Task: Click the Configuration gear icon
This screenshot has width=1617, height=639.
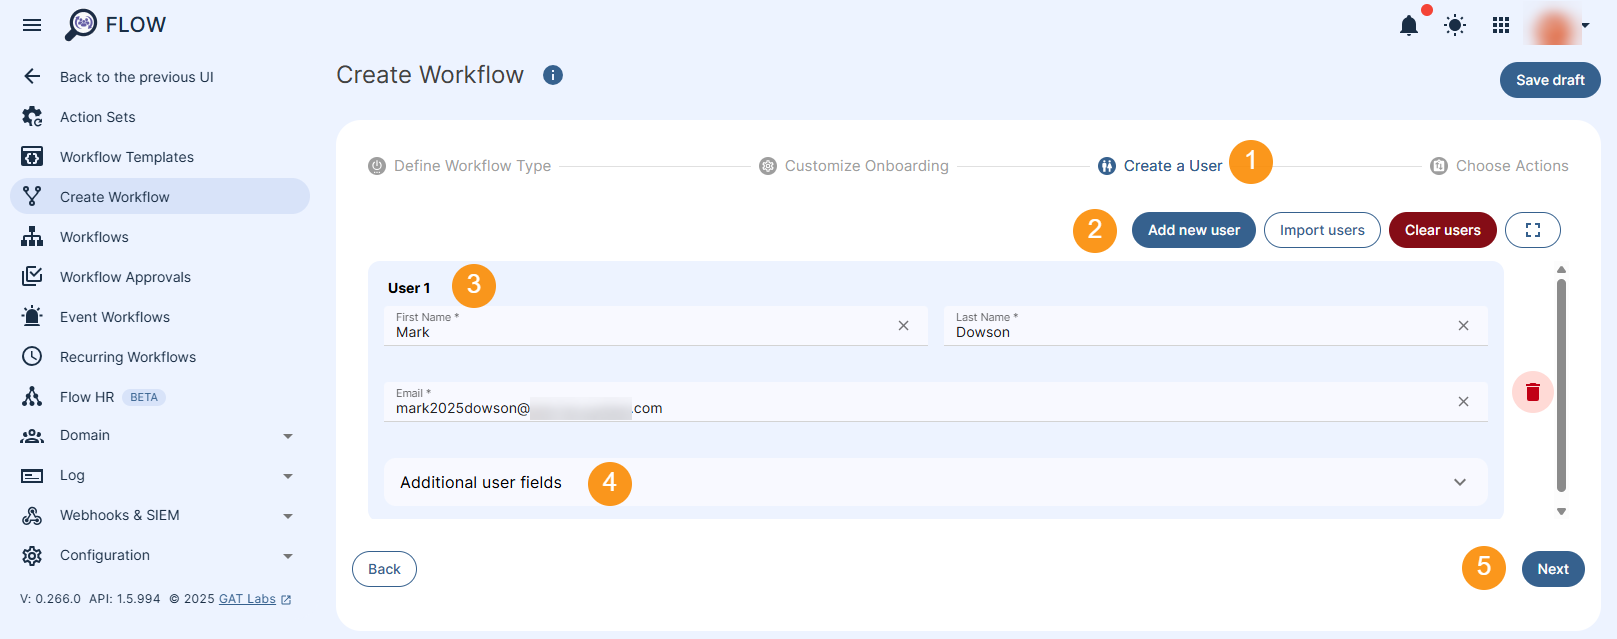Action: pos(32,556)
